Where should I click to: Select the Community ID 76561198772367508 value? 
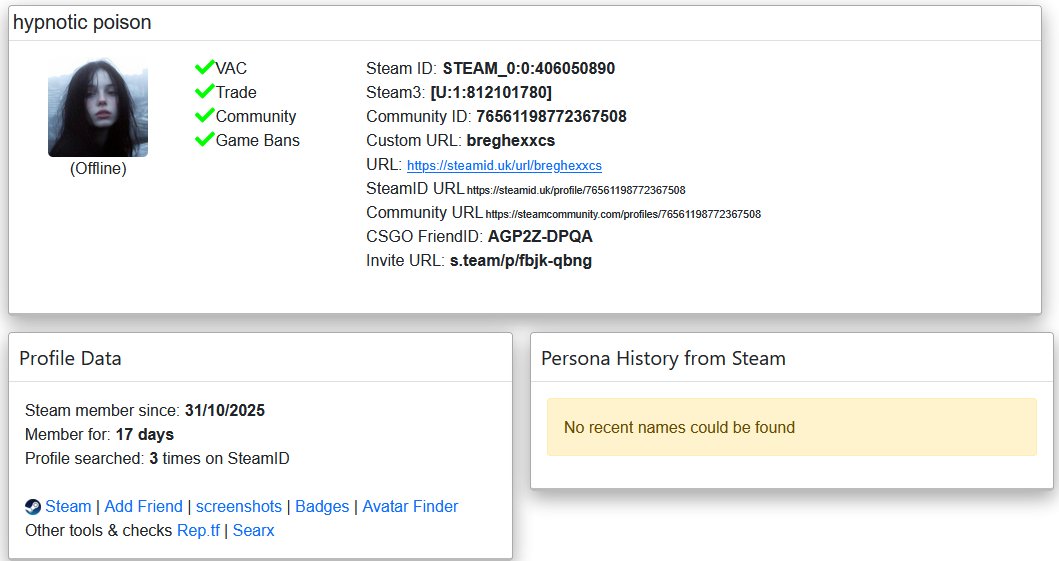coord(551,116)
